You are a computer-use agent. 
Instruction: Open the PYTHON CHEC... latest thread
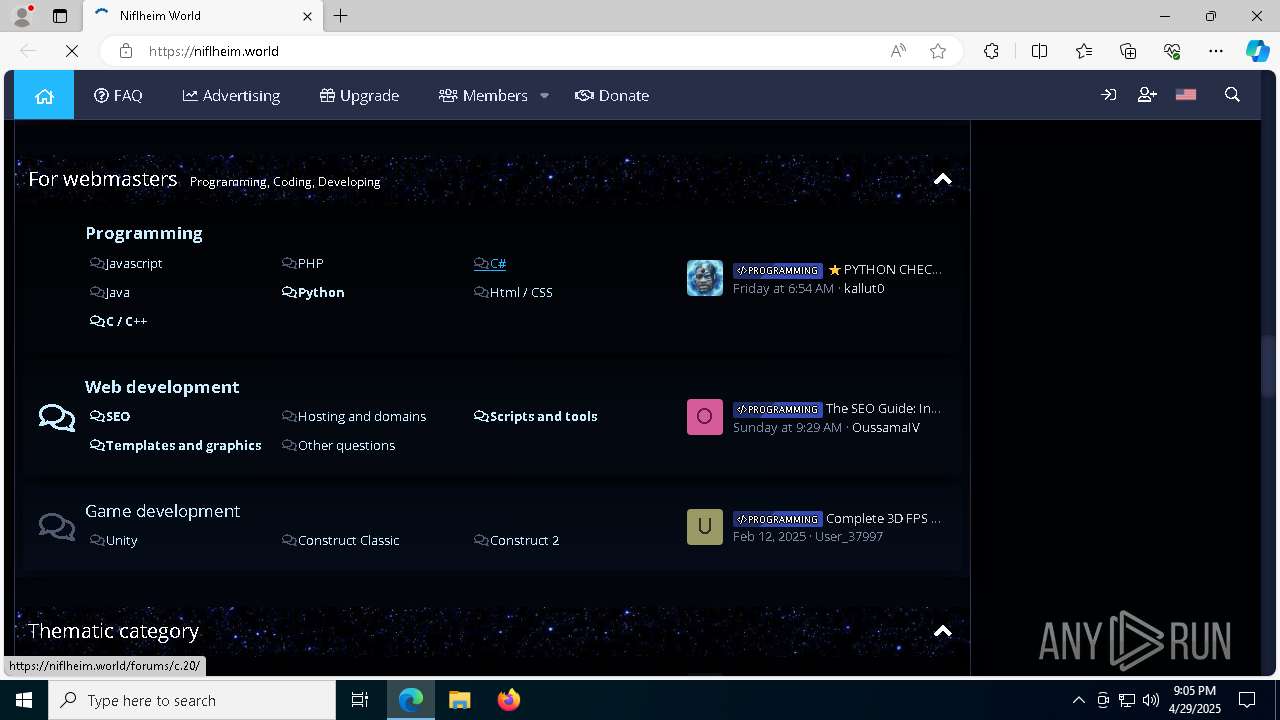pyautogui.click(x=885, y=270)
